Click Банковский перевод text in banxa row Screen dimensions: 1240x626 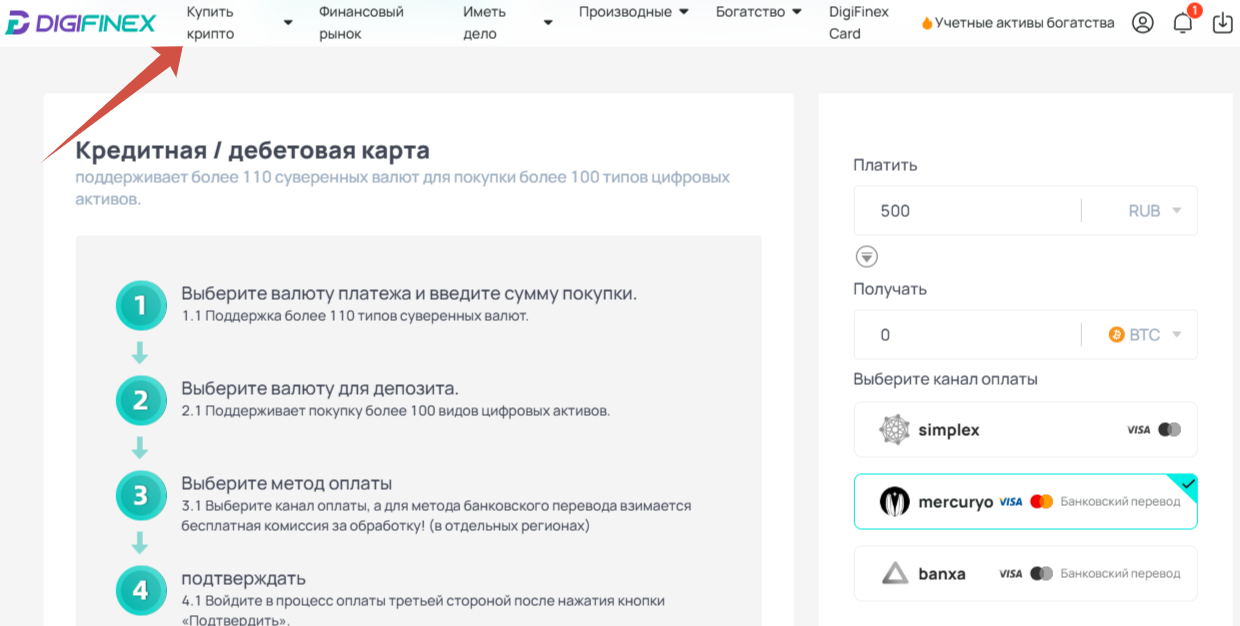point(1120,574)
